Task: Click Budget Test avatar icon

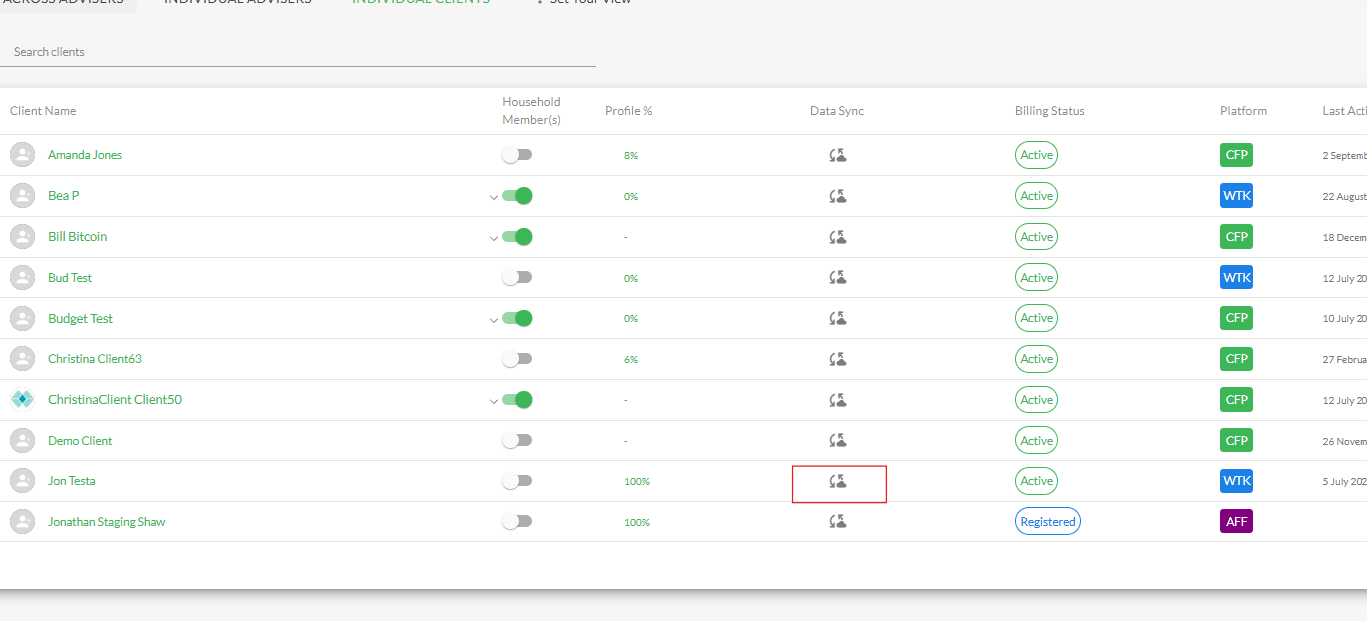Action: [22, 318]
